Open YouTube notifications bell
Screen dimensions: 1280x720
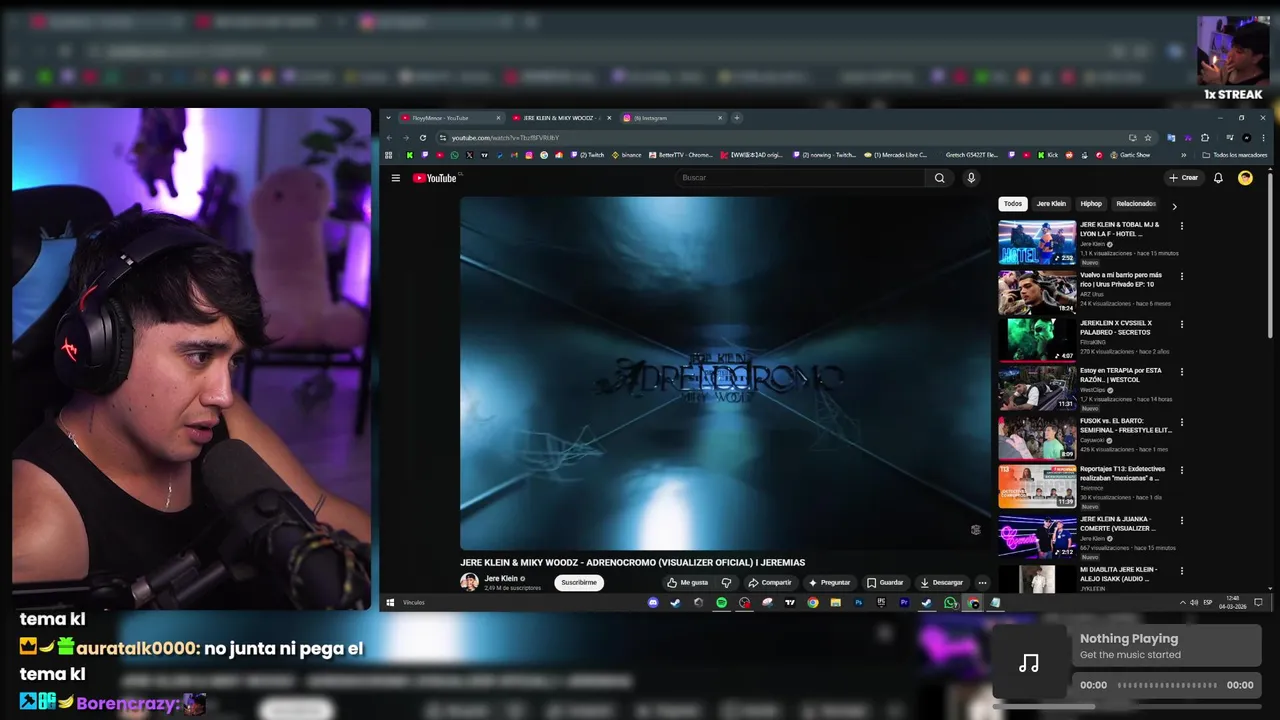pyautogui.click(x=1218, y=178)
